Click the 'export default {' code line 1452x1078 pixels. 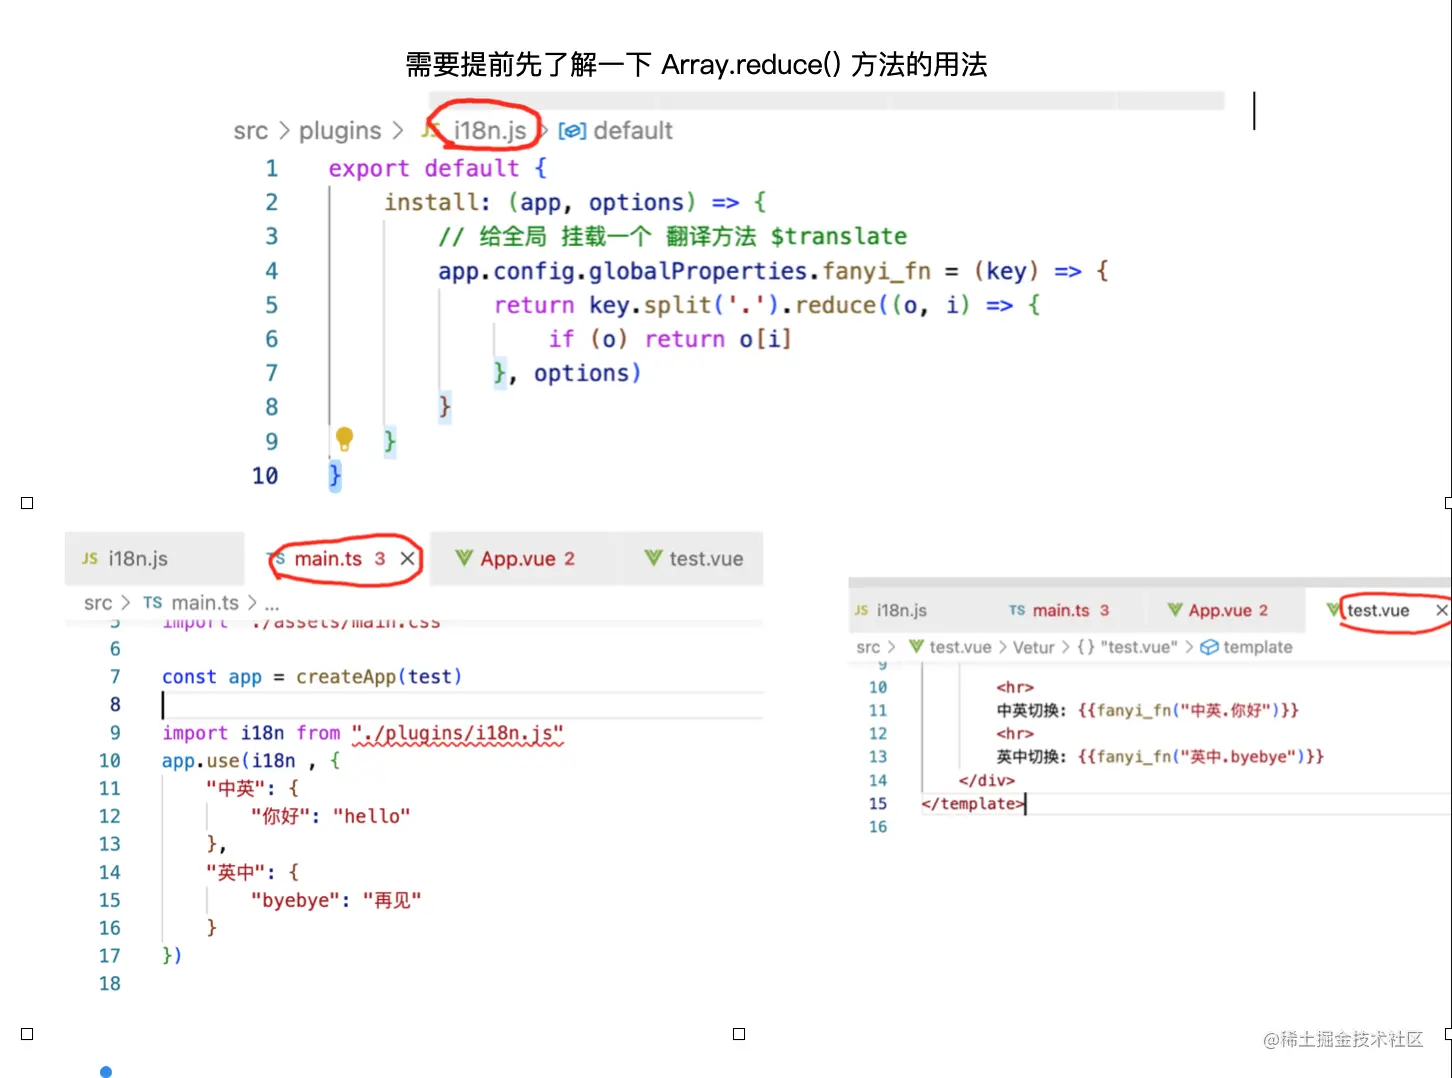point(437,168)
